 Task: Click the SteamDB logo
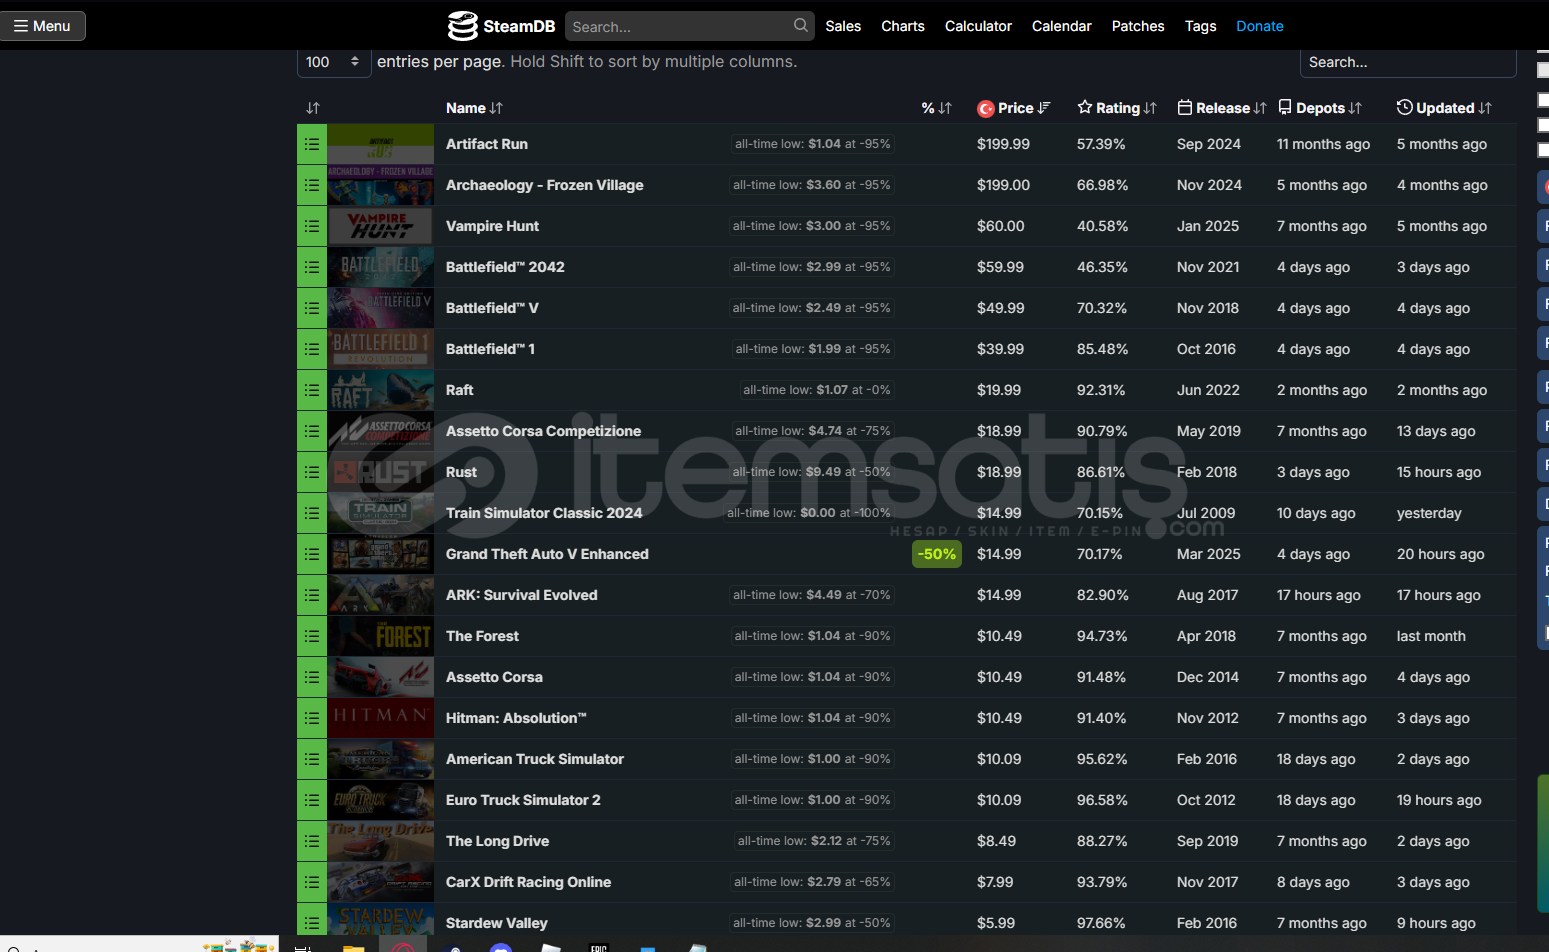point(501,26)
